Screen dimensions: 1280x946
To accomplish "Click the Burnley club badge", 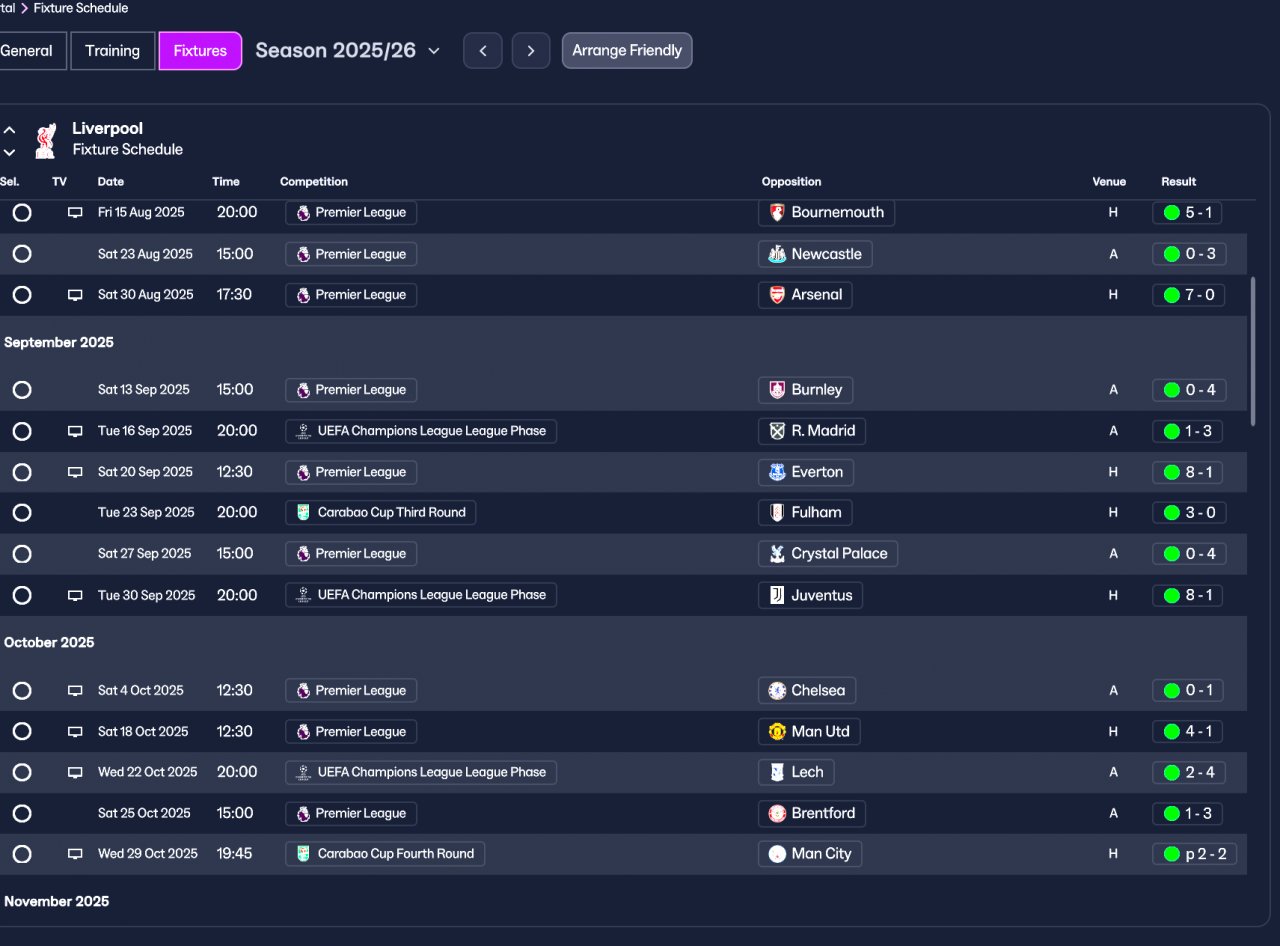I will [x=777, y=390].
